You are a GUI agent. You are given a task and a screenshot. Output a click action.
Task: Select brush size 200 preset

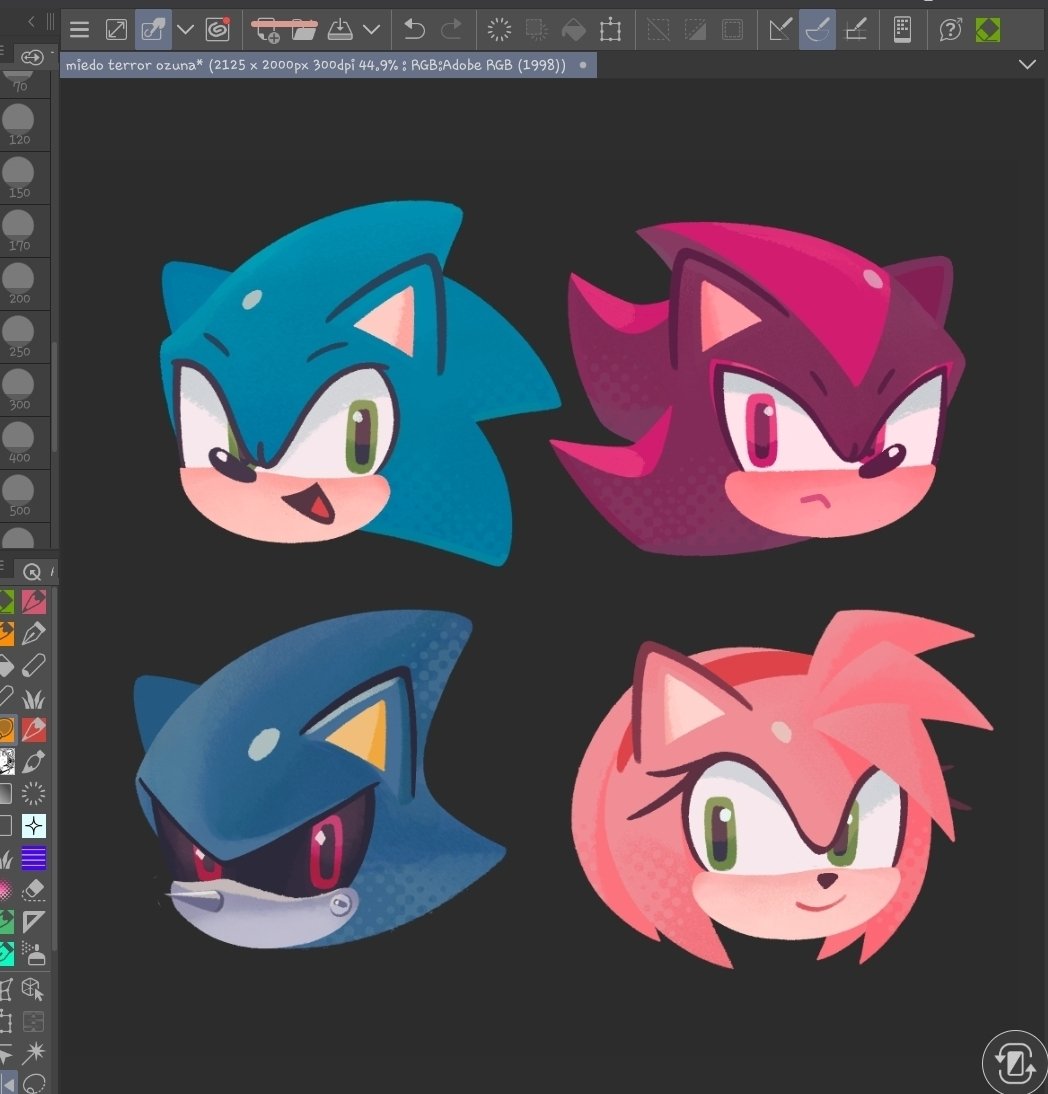point(19,285)
